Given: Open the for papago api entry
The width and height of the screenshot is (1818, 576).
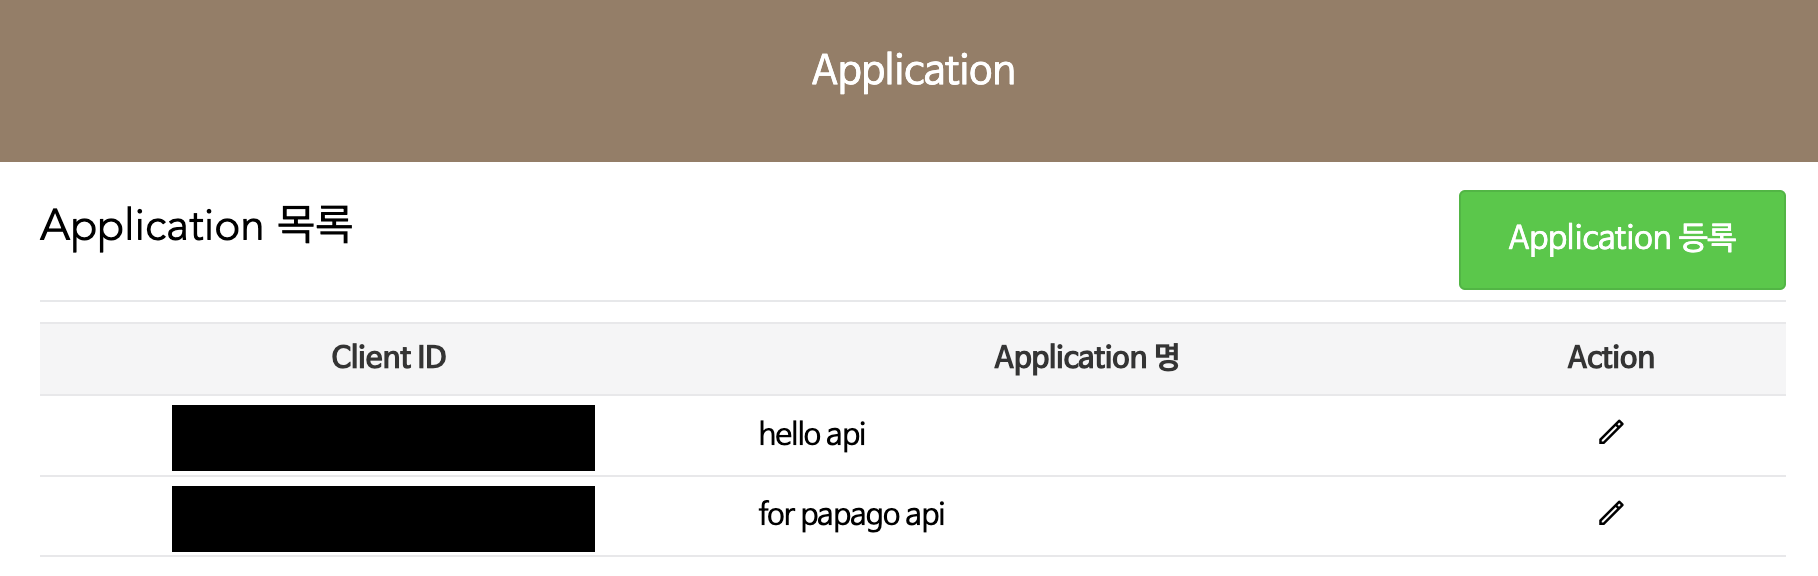Looking at the screenshot, I should pyautogui.click(x=851, y=515).
